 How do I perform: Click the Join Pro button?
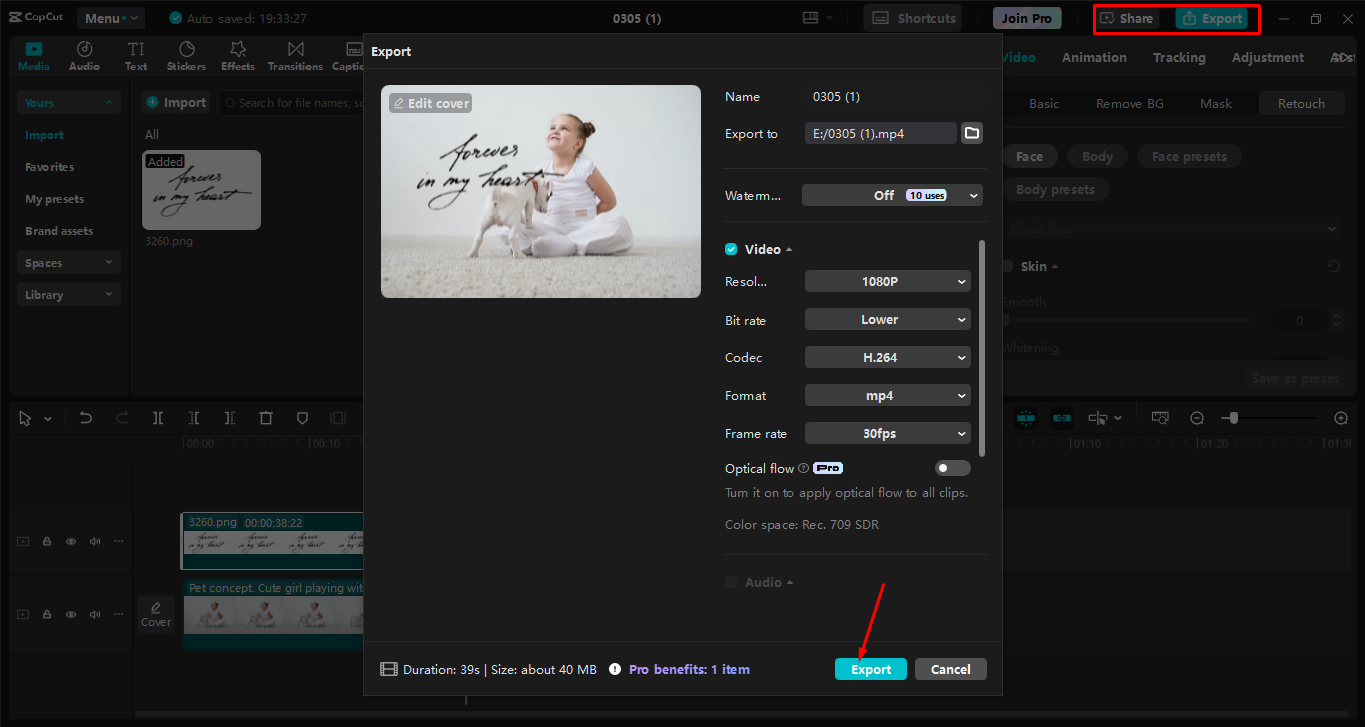click(1026, 17)
